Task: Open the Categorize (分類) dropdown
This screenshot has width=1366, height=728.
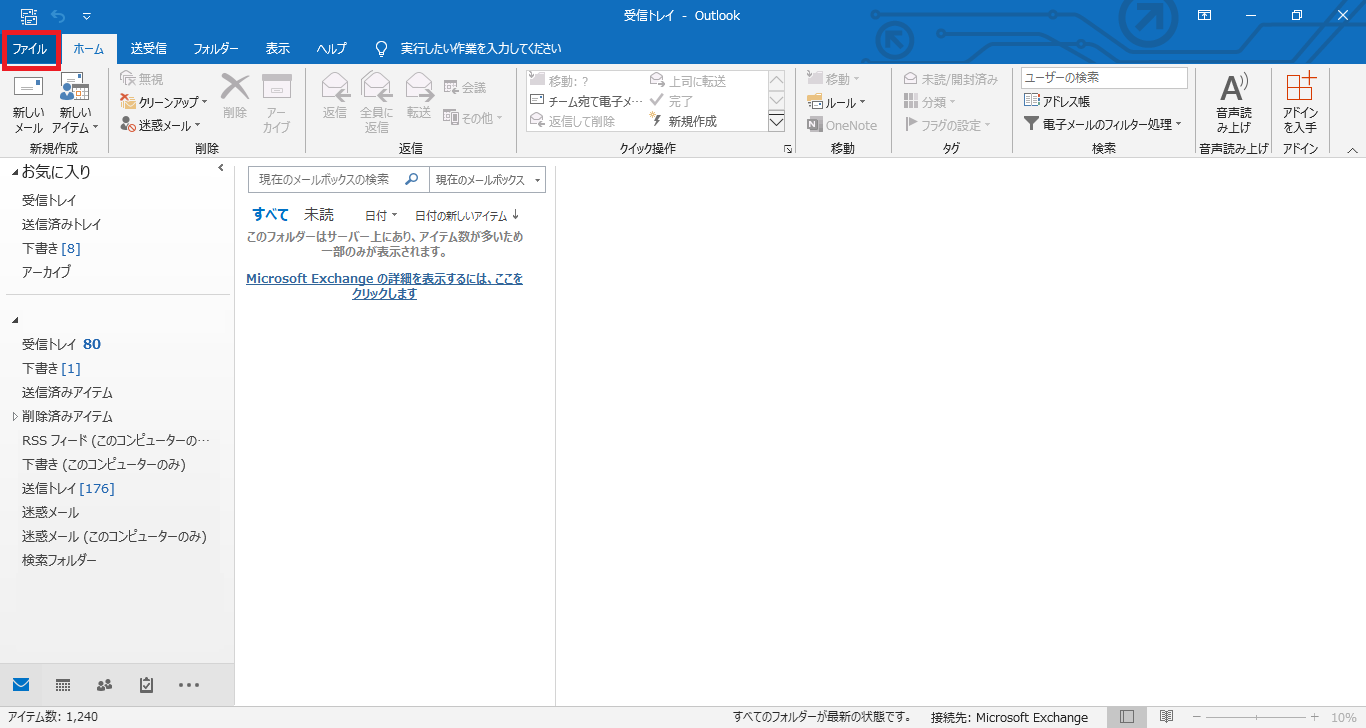Action: [x=930, y=102]
